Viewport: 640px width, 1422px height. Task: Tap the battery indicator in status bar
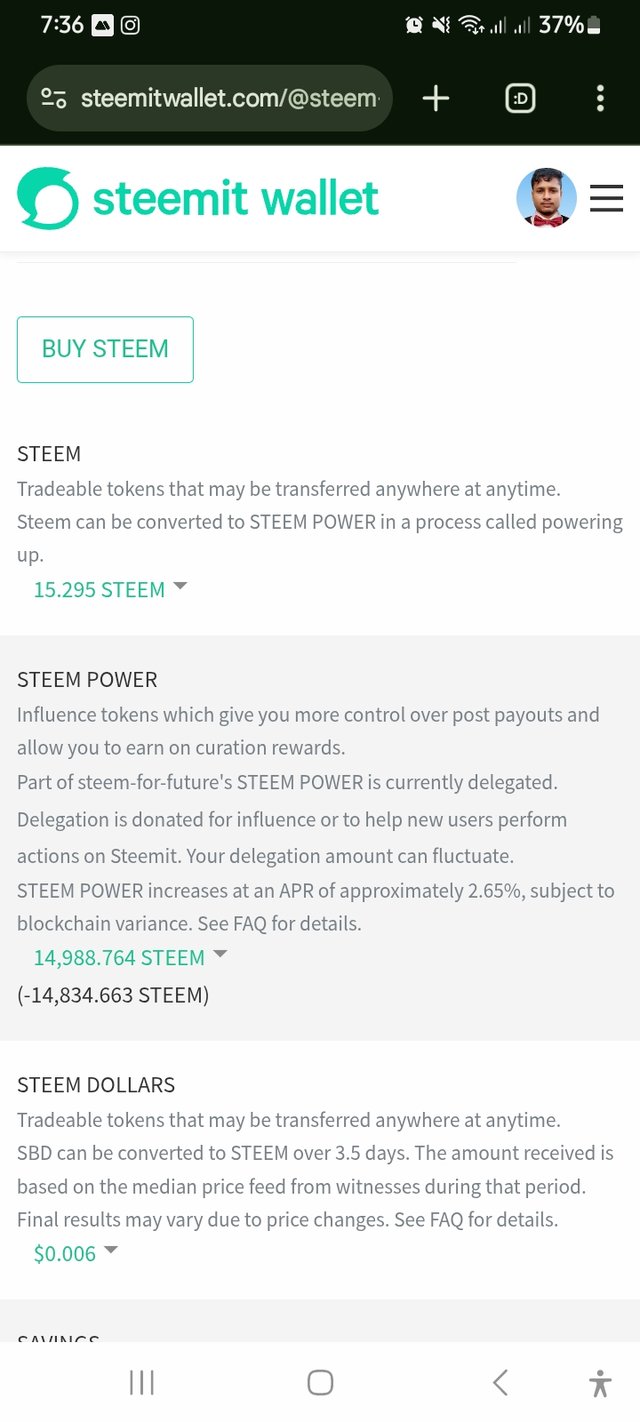coord(594,25)
